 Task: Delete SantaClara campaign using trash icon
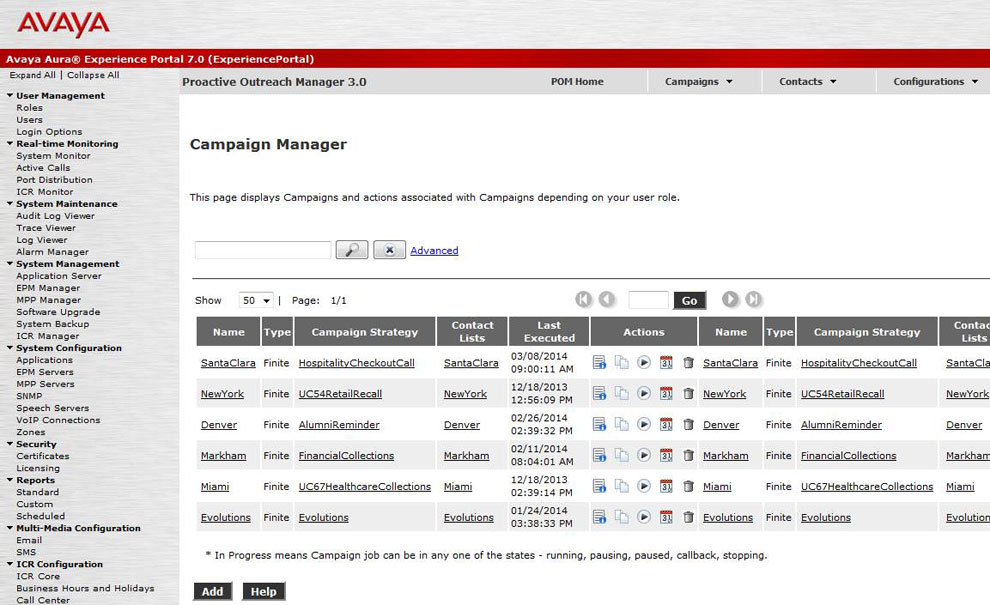689,362
